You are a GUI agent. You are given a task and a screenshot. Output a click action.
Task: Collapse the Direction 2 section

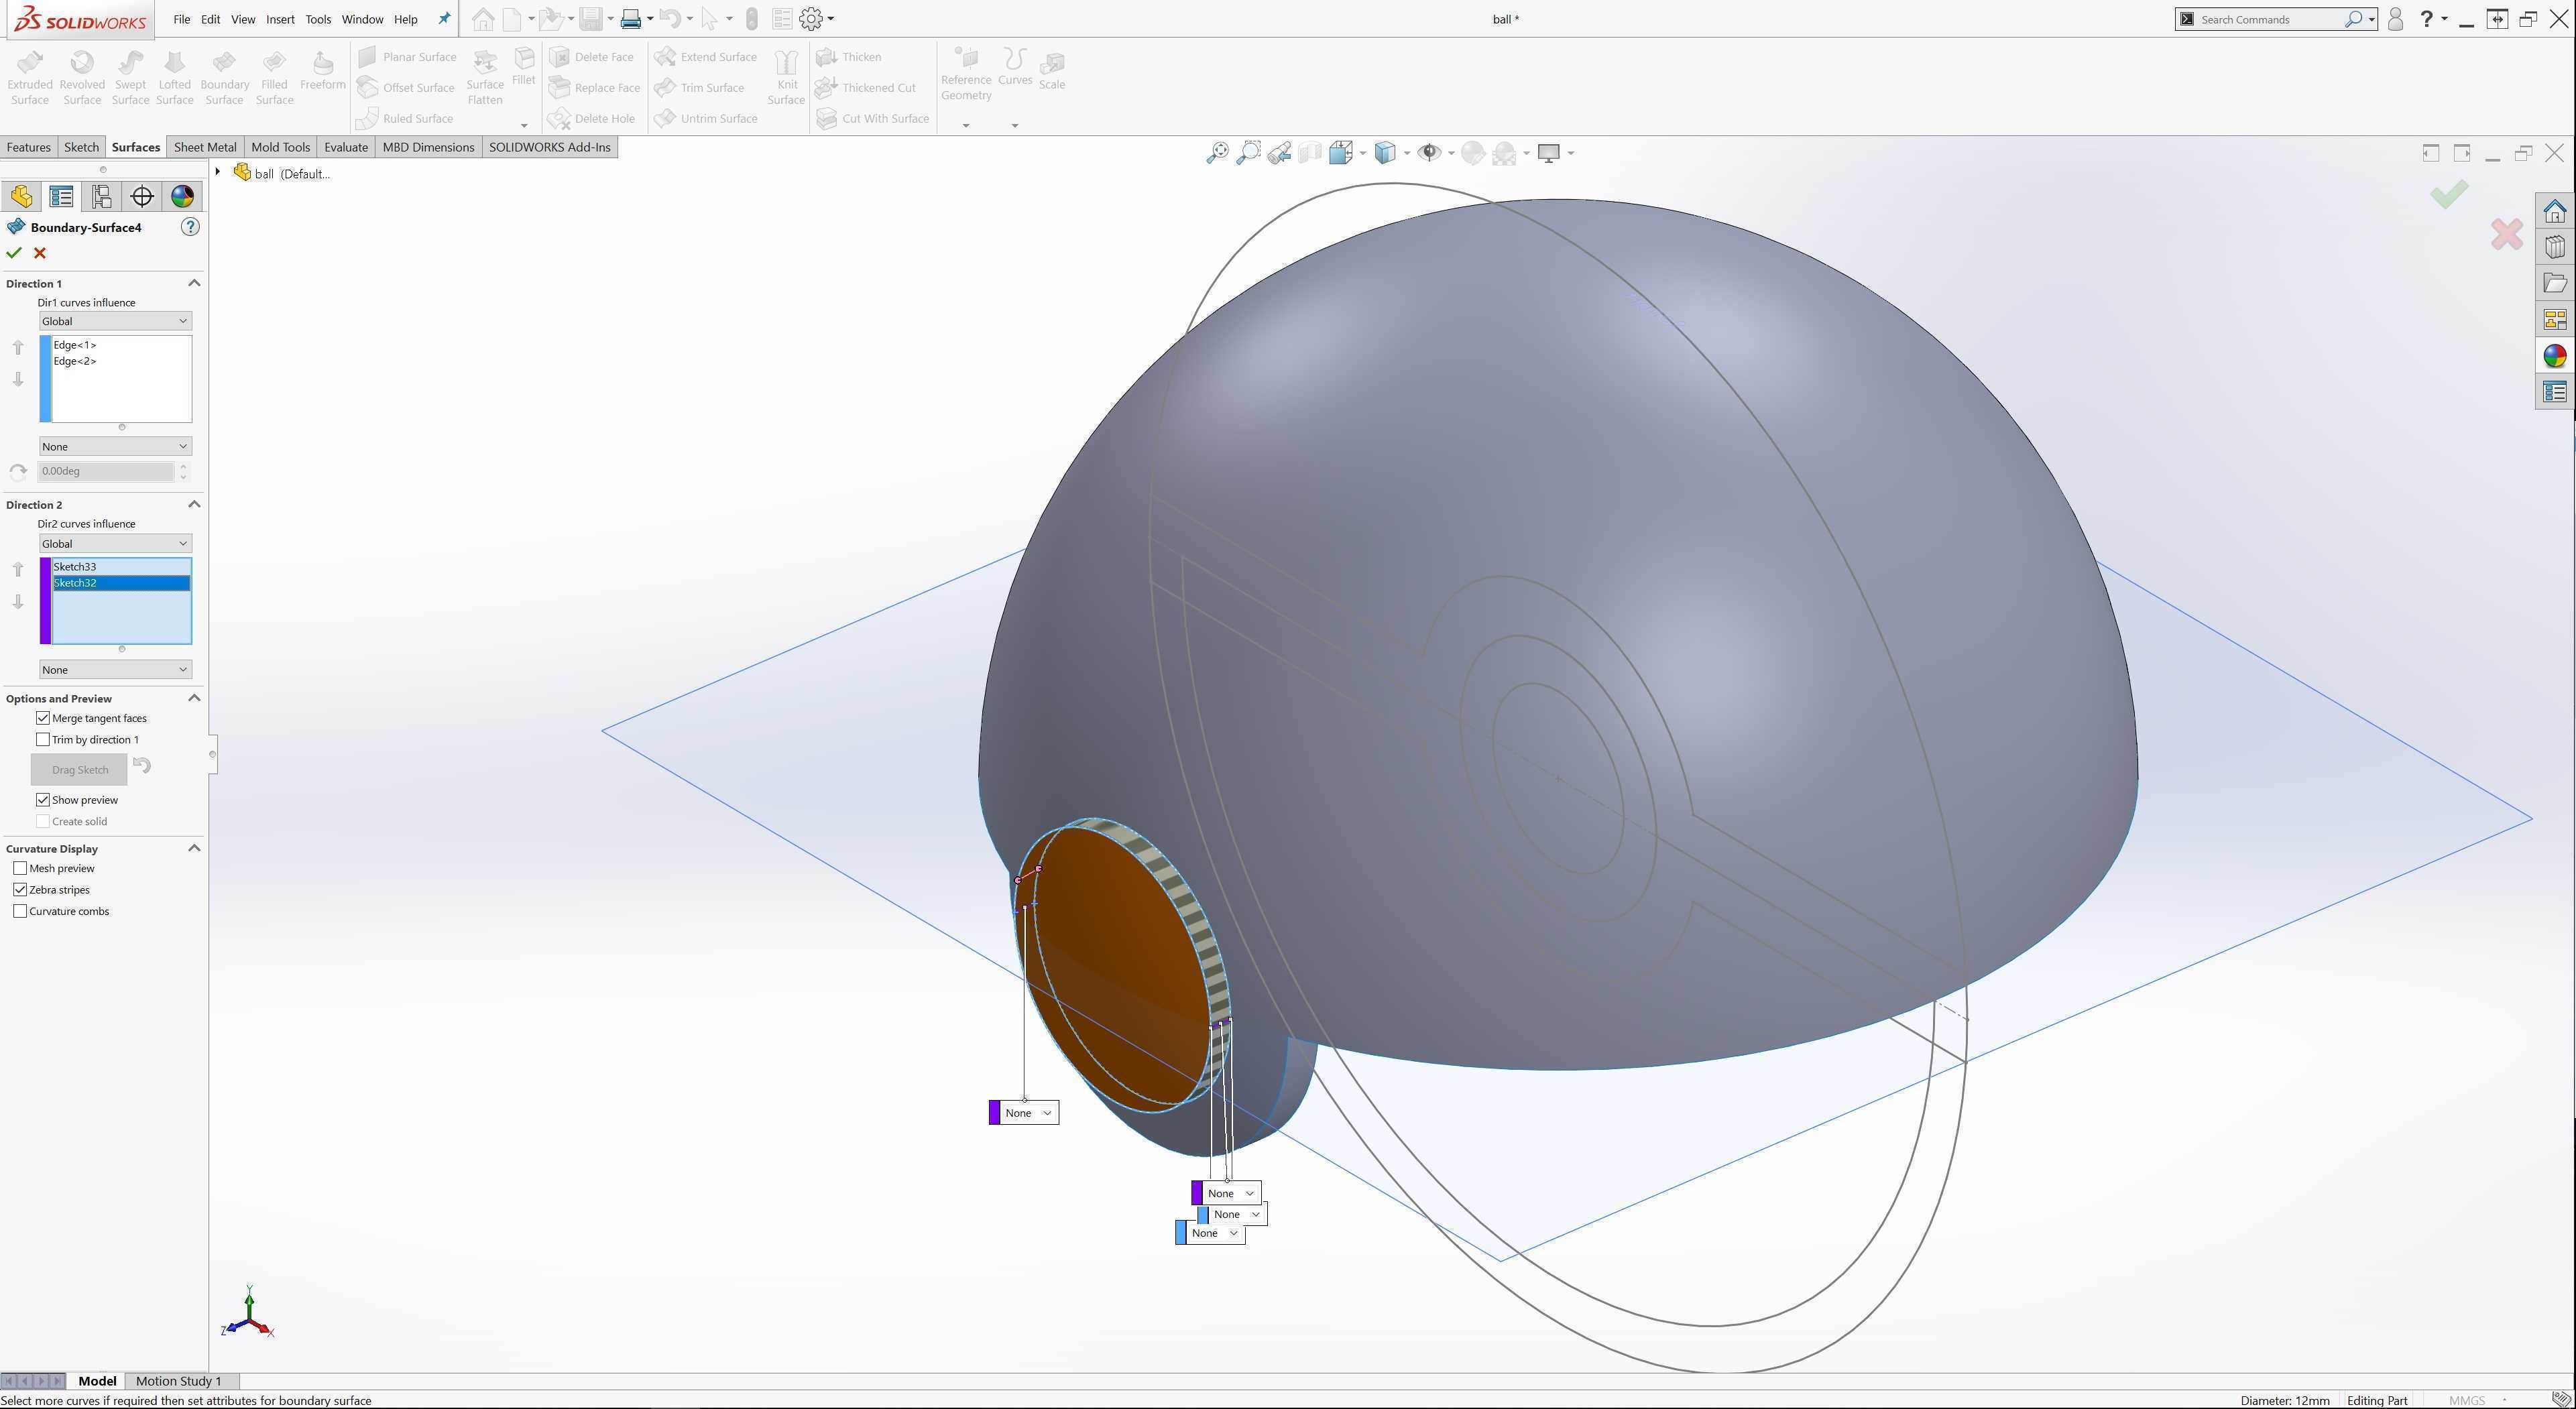(194, 504)
